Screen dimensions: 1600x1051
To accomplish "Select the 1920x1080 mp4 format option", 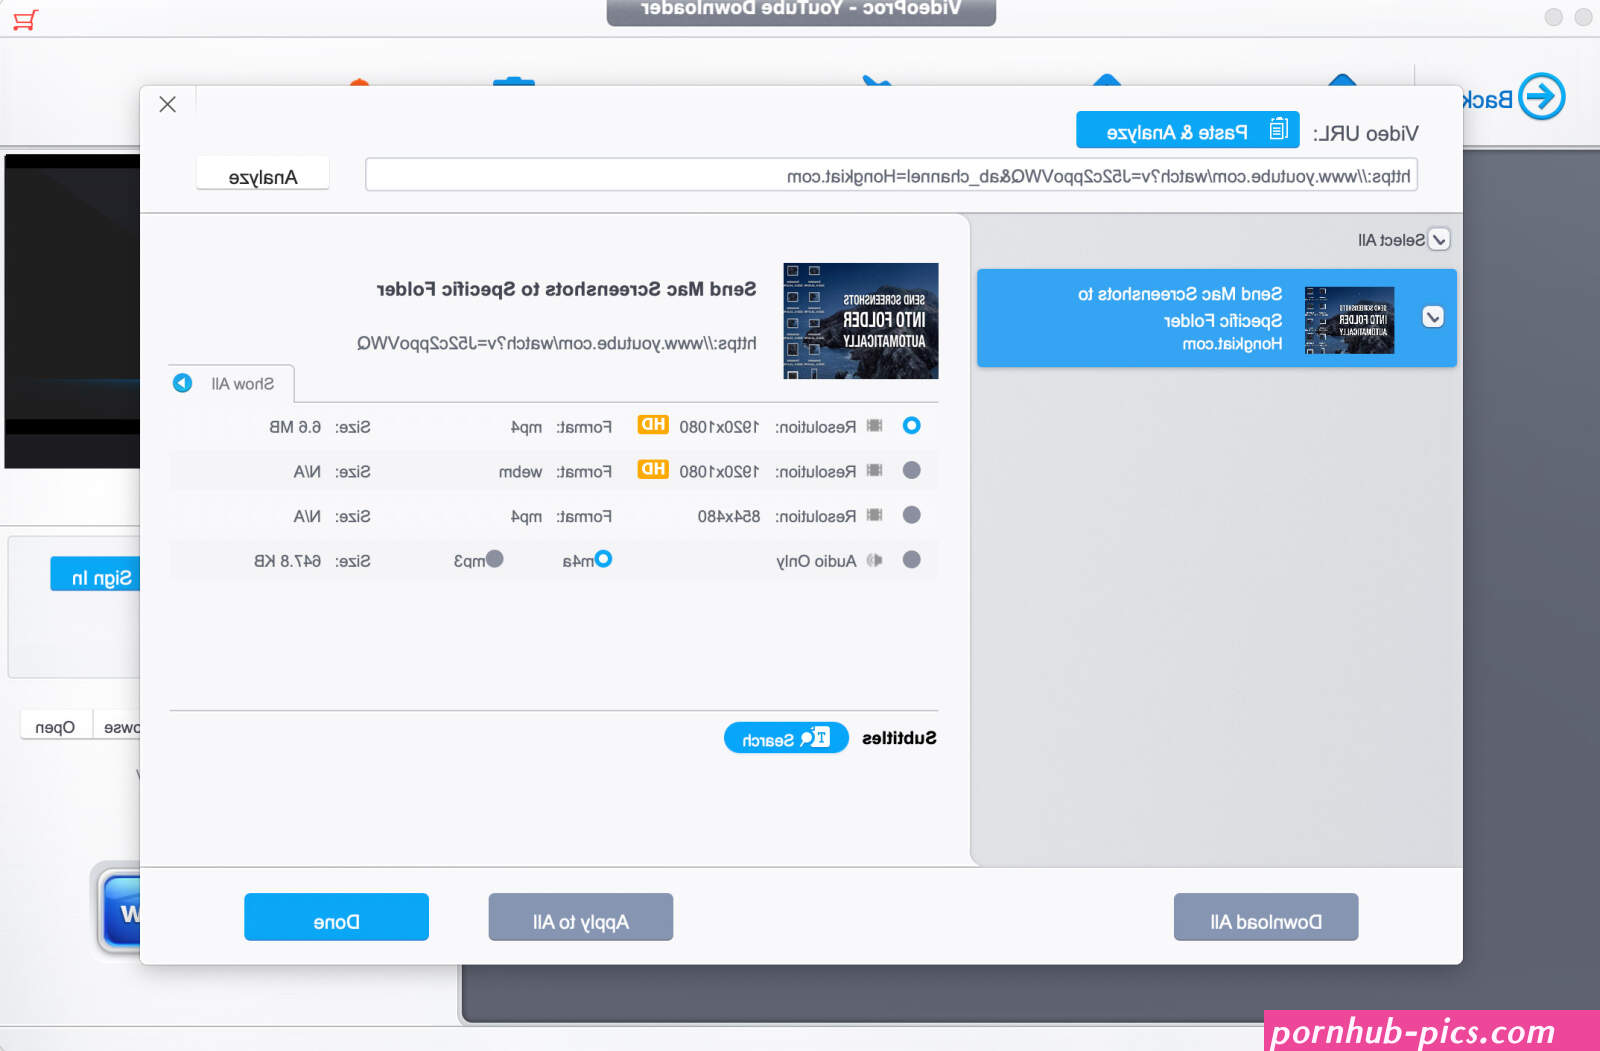I will coord(911,426).
